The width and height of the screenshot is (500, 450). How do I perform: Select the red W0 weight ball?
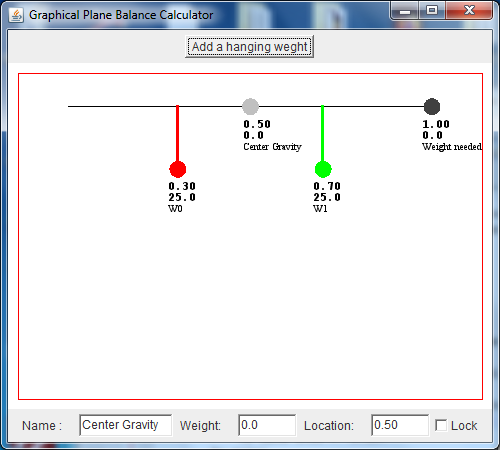click(x=178, y=169)
